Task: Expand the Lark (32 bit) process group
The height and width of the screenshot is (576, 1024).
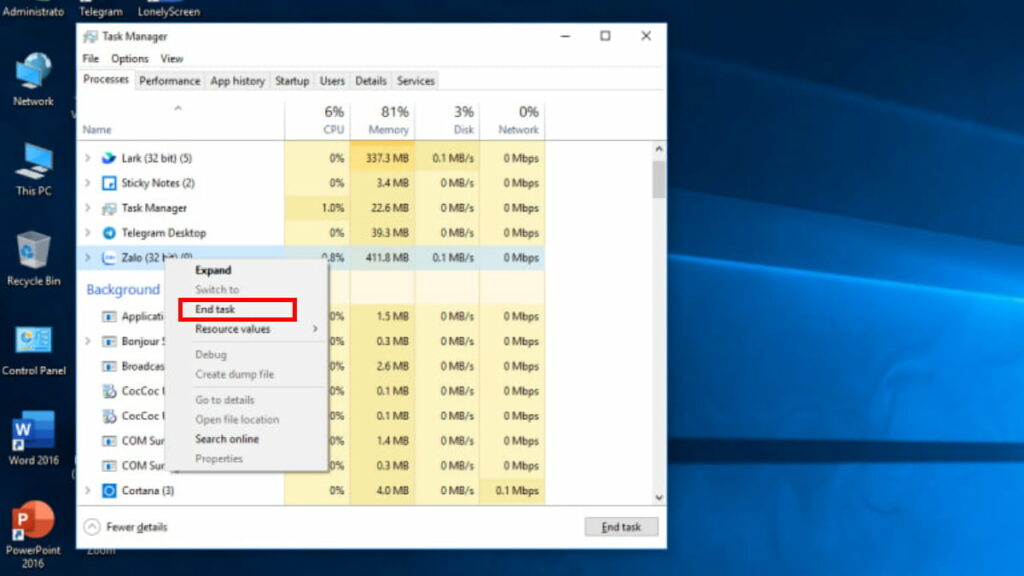Action: [x=88, y=157]
